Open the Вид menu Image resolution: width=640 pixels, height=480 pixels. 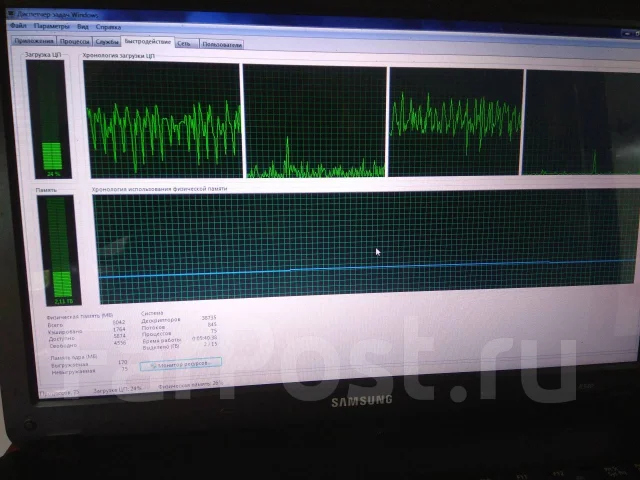[x=82, y=27]
